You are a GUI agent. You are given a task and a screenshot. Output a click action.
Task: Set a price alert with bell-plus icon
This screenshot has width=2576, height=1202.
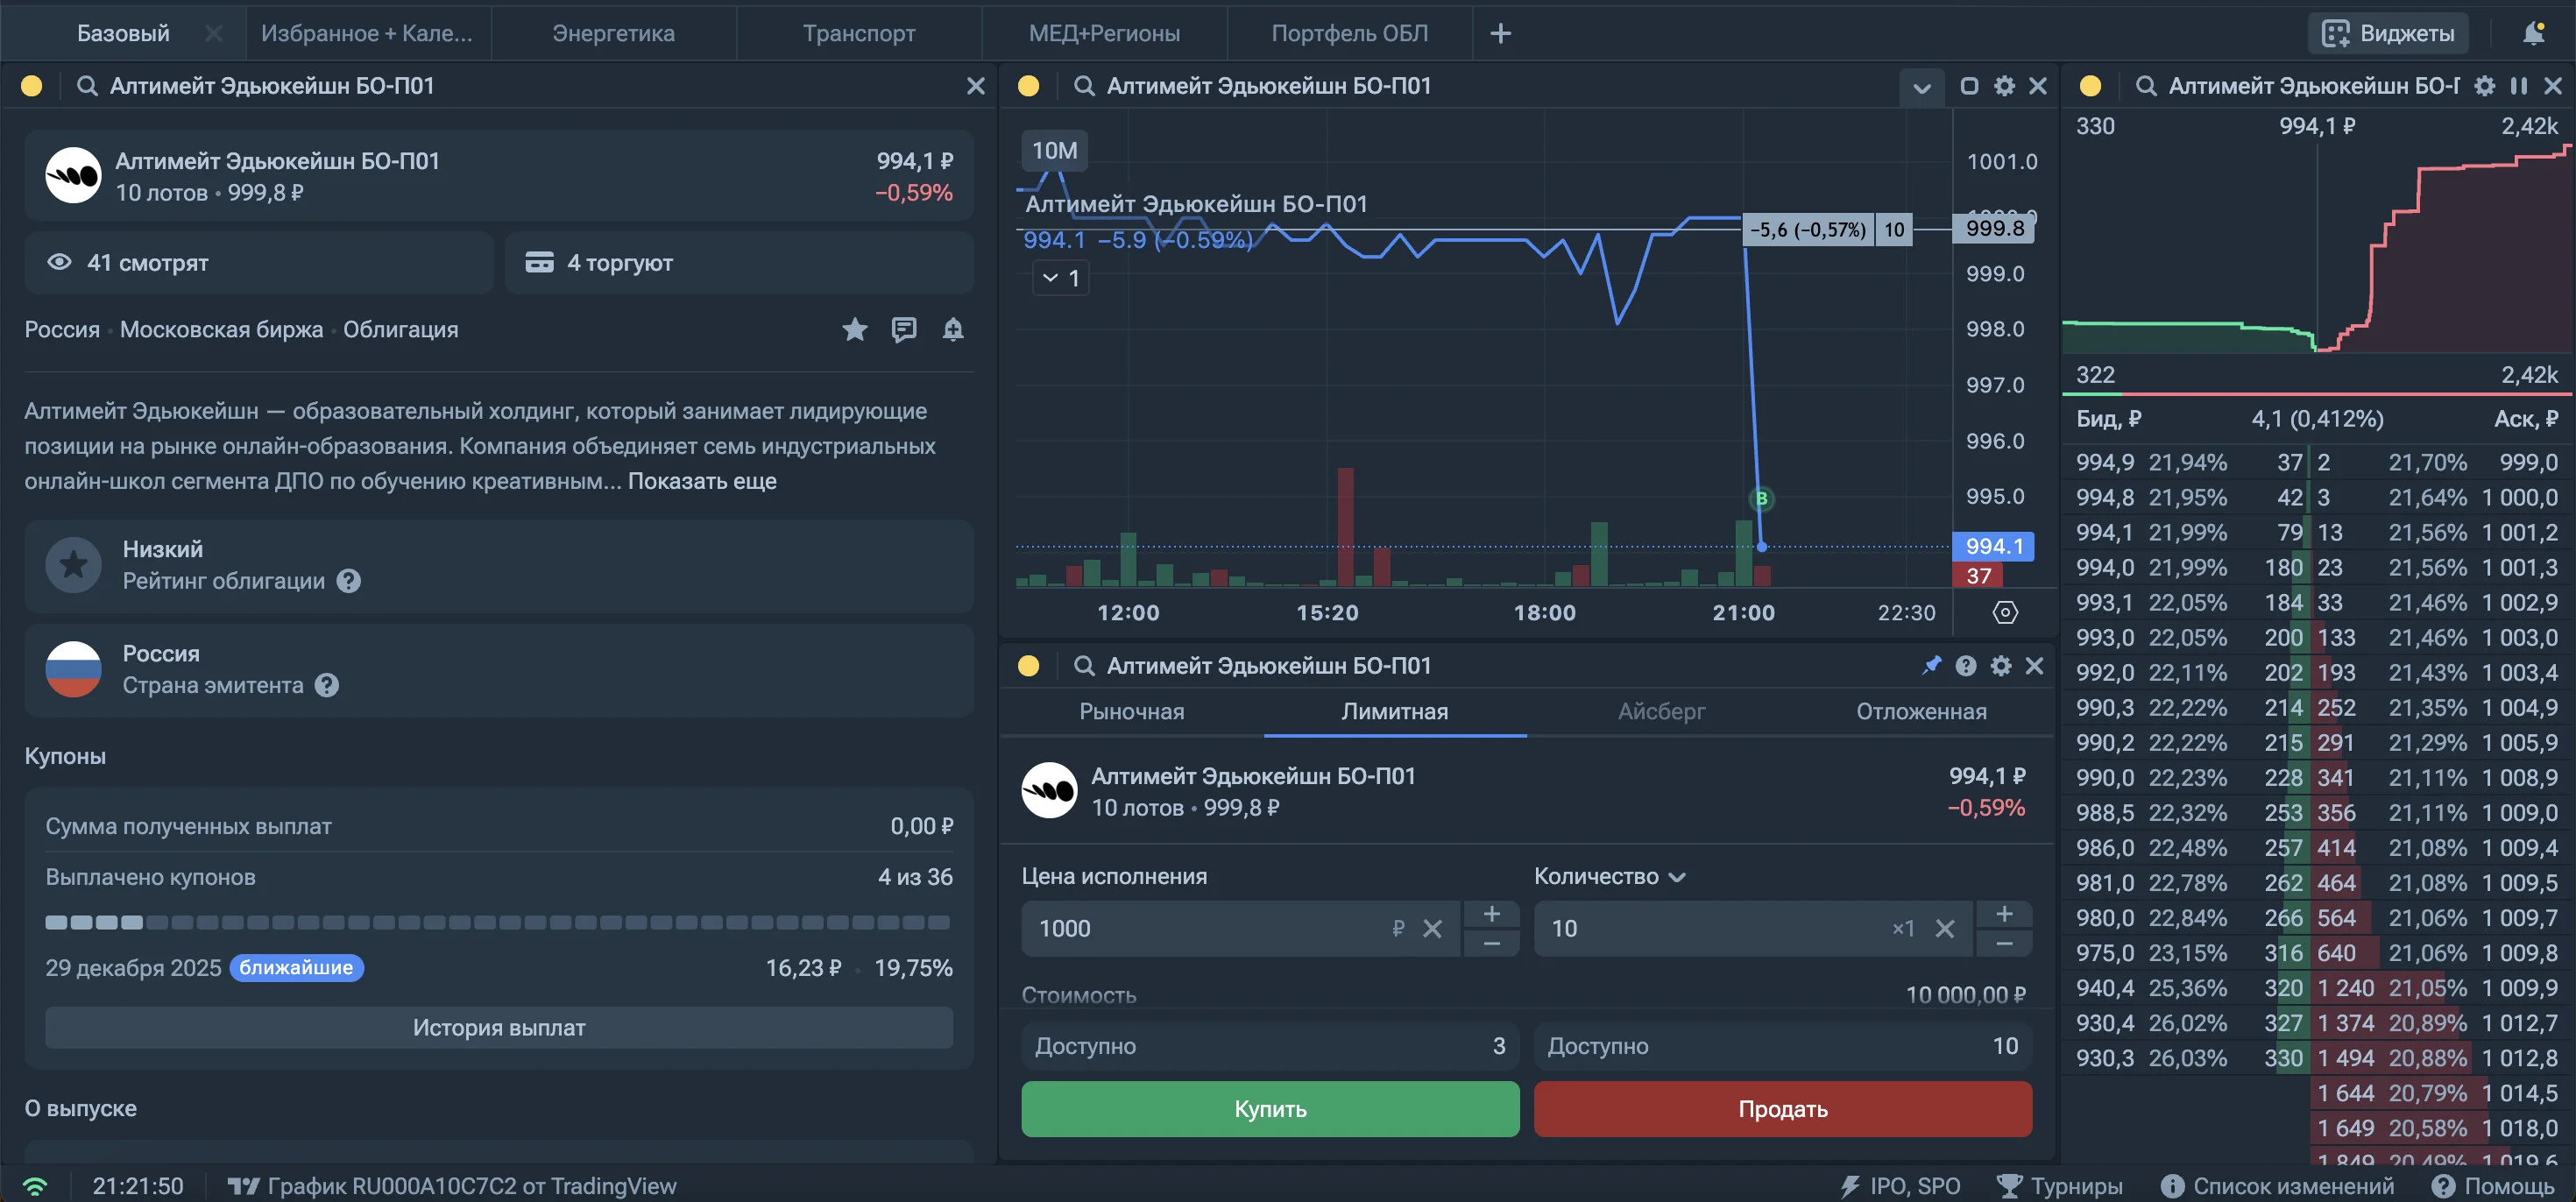click(953, 329)
